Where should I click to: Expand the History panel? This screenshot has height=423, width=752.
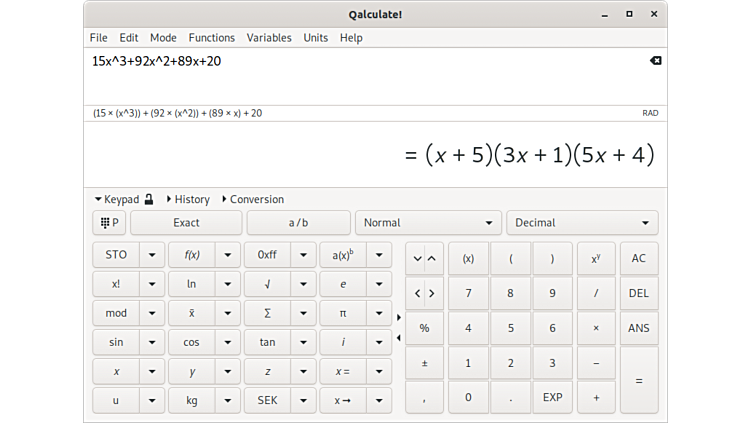[x=188, y=199]
